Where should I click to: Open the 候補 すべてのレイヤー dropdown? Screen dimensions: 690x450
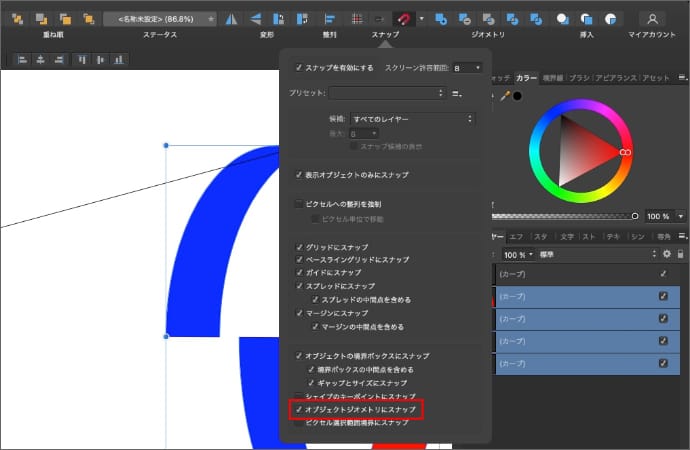point(412,119)
